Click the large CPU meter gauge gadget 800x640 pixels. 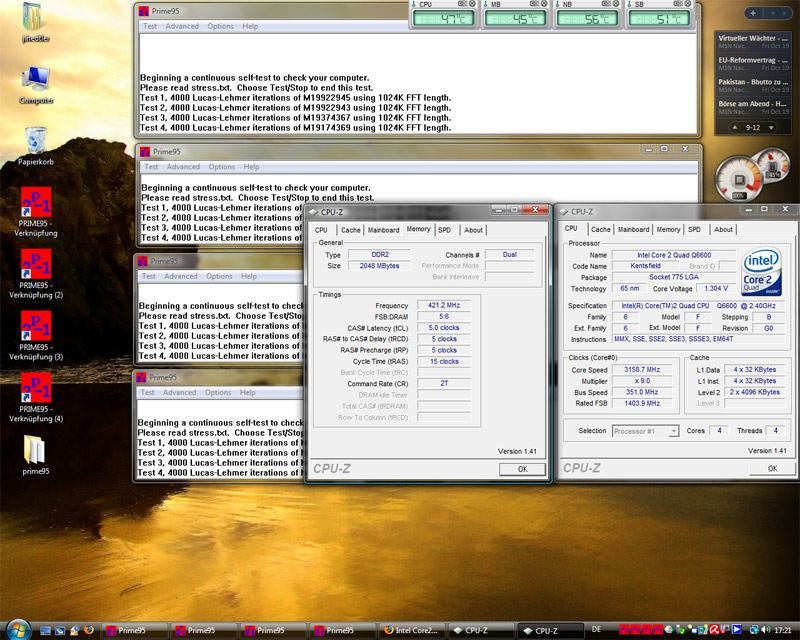[x=738, y=179]
